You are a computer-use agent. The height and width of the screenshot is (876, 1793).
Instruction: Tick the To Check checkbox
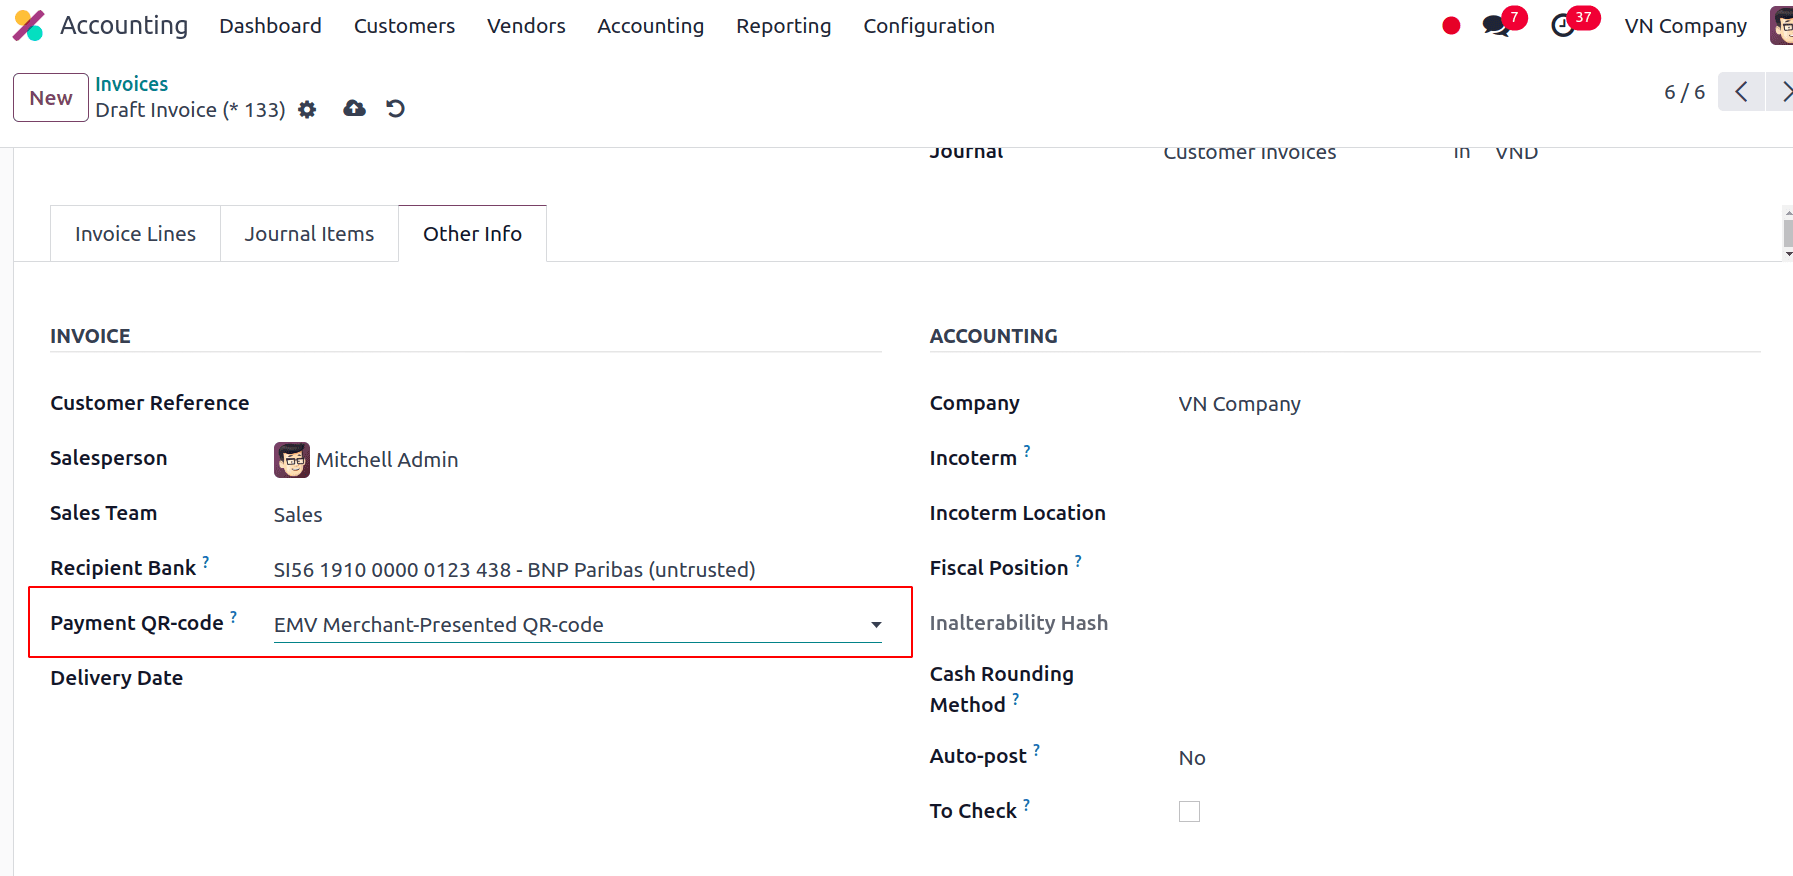click(x=1189, y=812)
